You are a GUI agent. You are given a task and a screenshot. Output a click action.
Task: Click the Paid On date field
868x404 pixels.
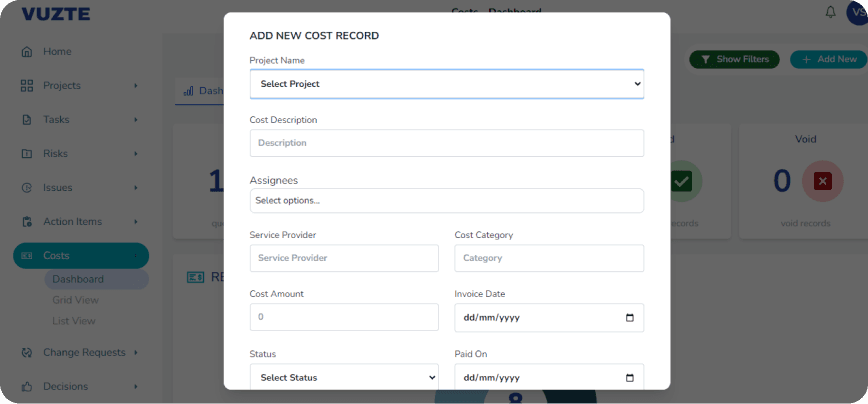point(549,377)
